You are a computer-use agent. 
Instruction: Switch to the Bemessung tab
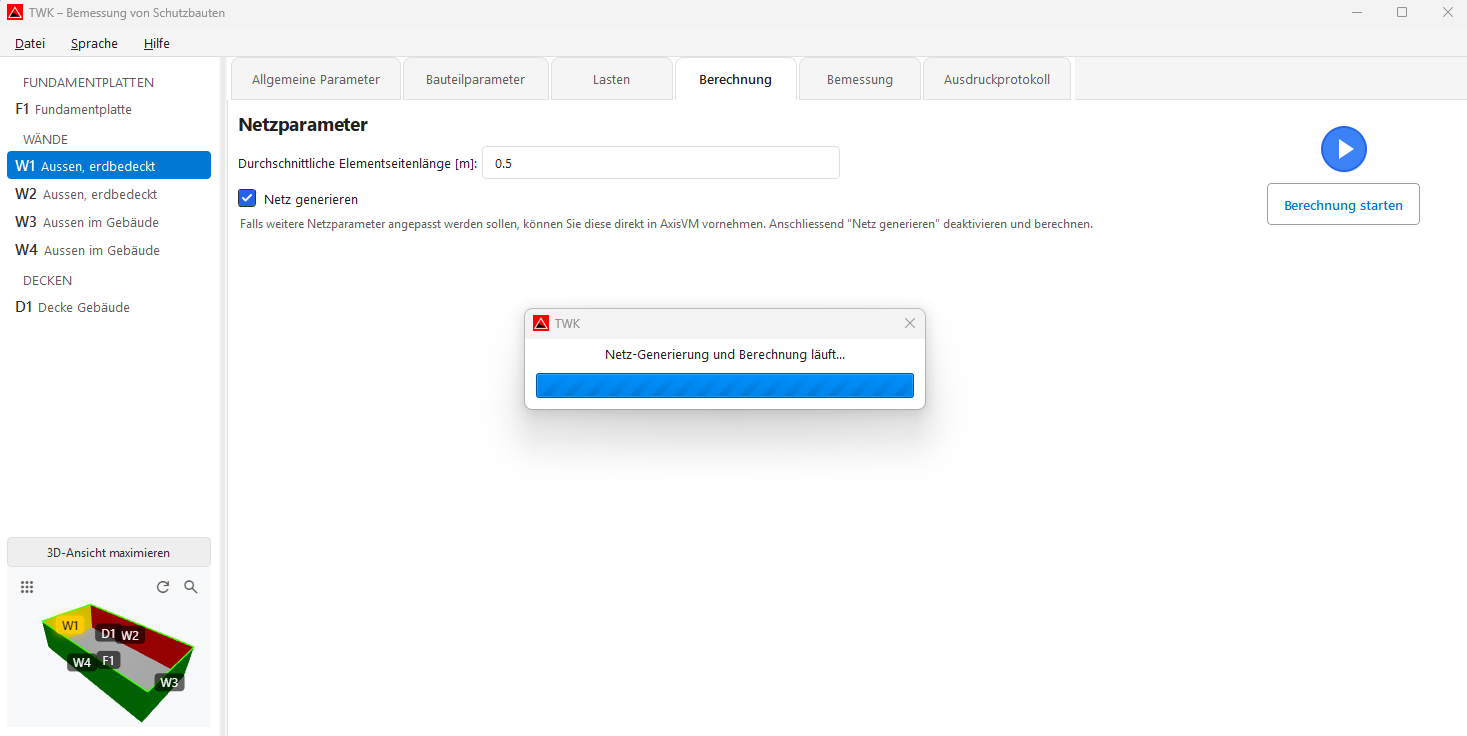point(859,78)
